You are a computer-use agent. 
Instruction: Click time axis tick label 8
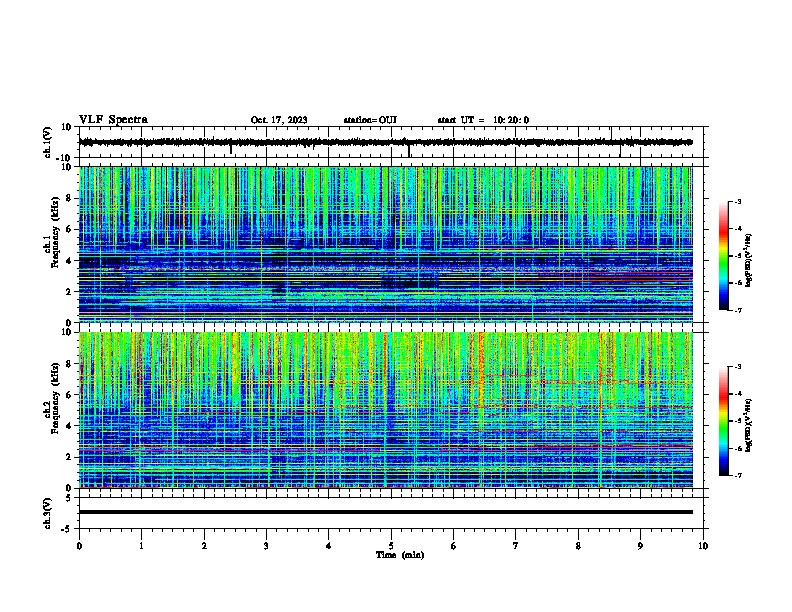pos(578,546)
